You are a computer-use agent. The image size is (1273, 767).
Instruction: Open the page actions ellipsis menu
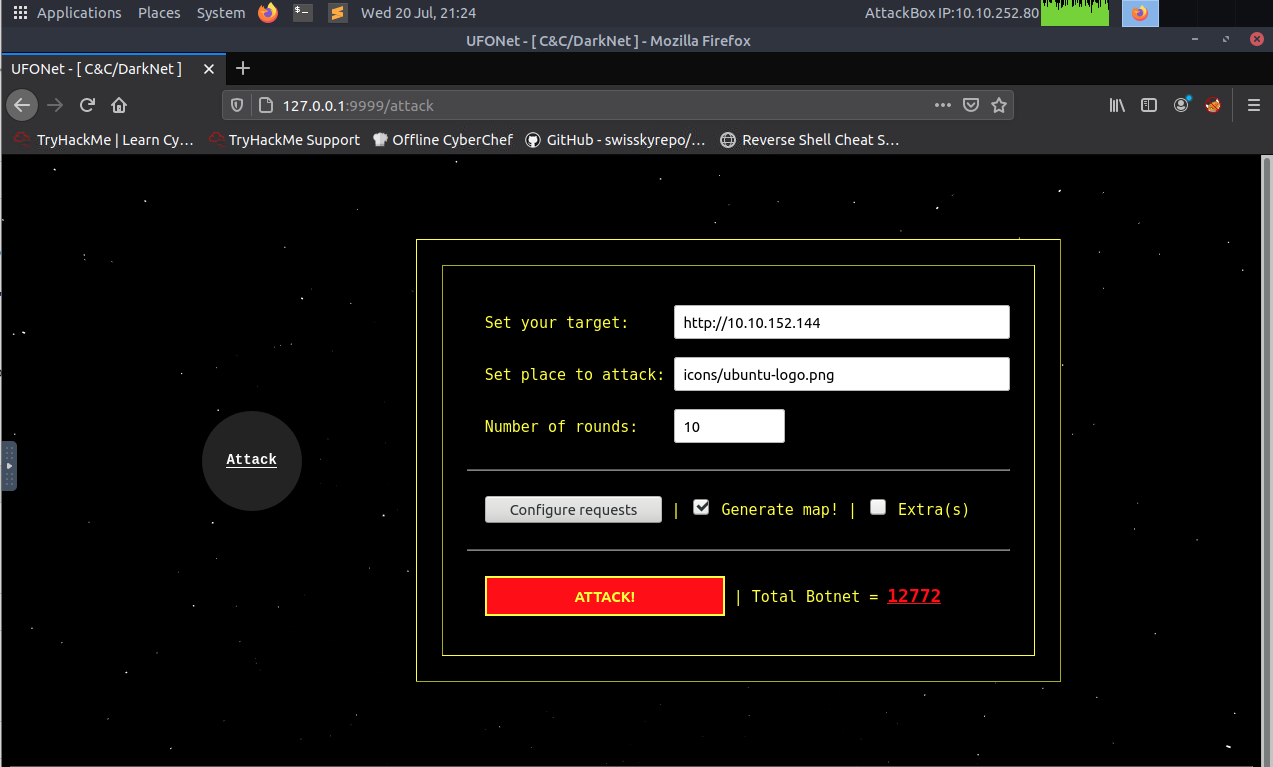pos(942,104)
